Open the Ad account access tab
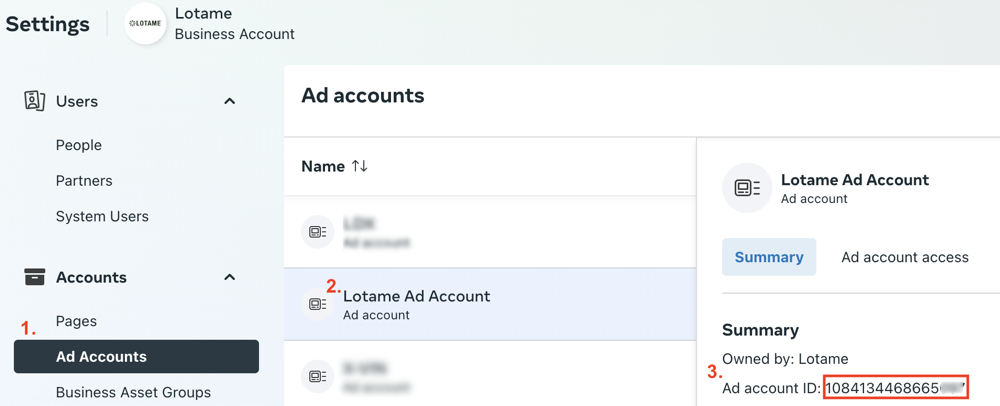 (x=904, y=257)
